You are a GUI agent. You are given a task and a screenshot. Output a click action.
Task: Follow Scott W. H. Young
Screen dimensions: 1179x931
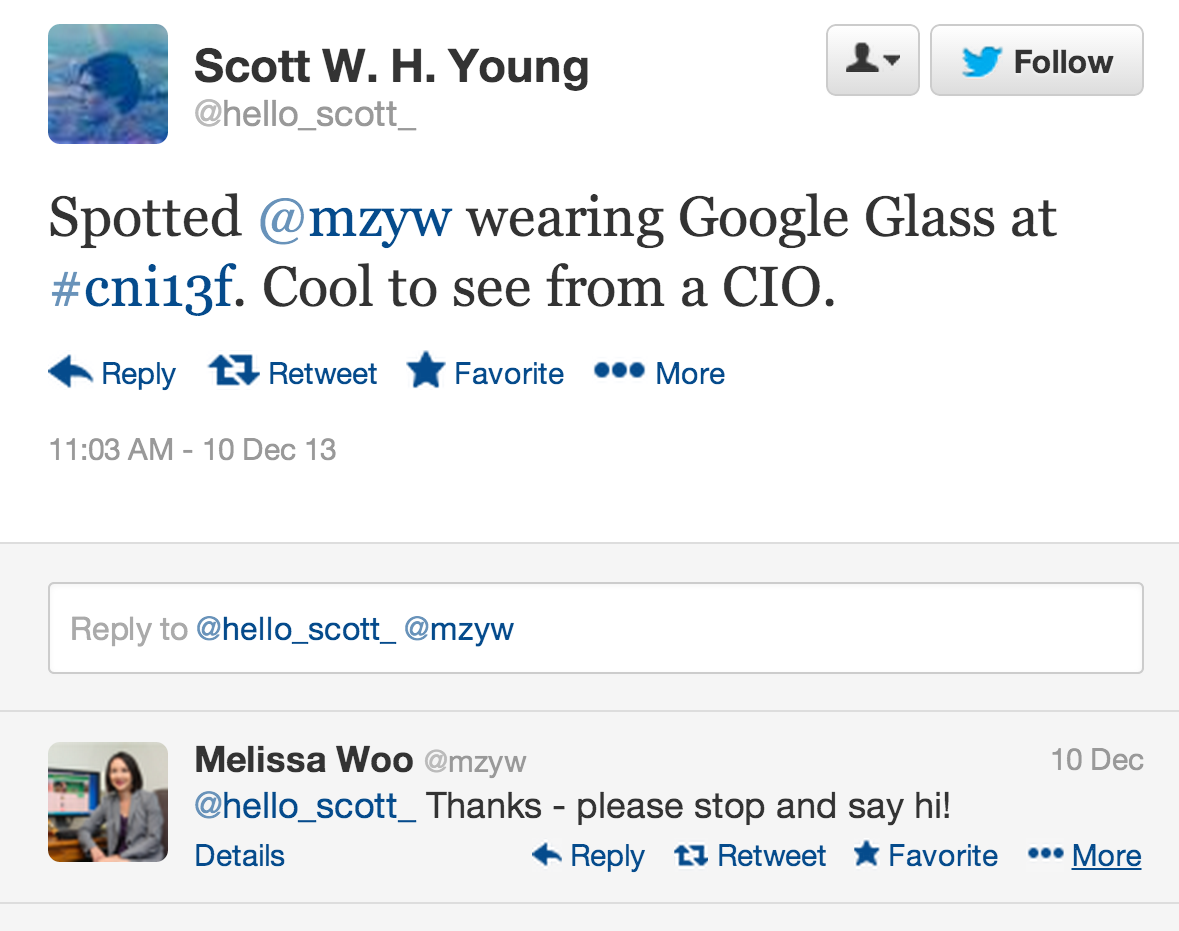[1036, 61]
